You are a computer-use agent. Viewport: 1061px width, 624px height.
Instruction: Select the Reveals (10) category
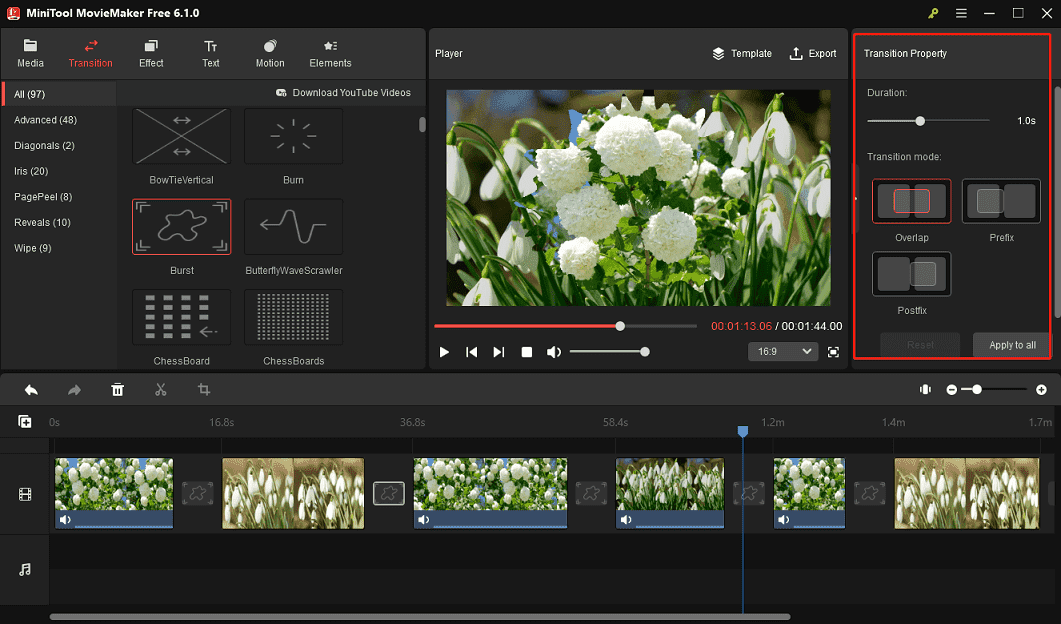42,223
